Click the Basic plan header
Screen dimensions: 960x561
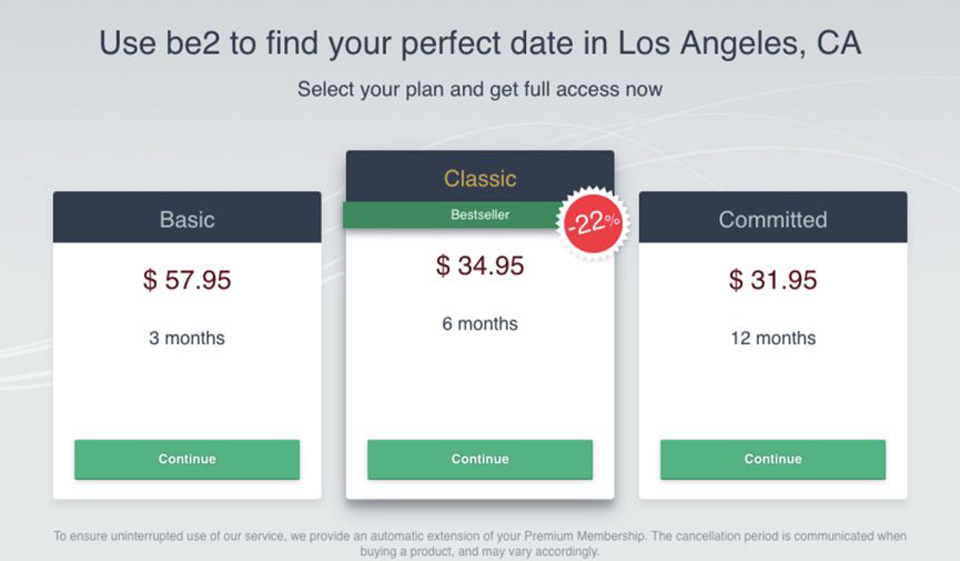point(187,218)
